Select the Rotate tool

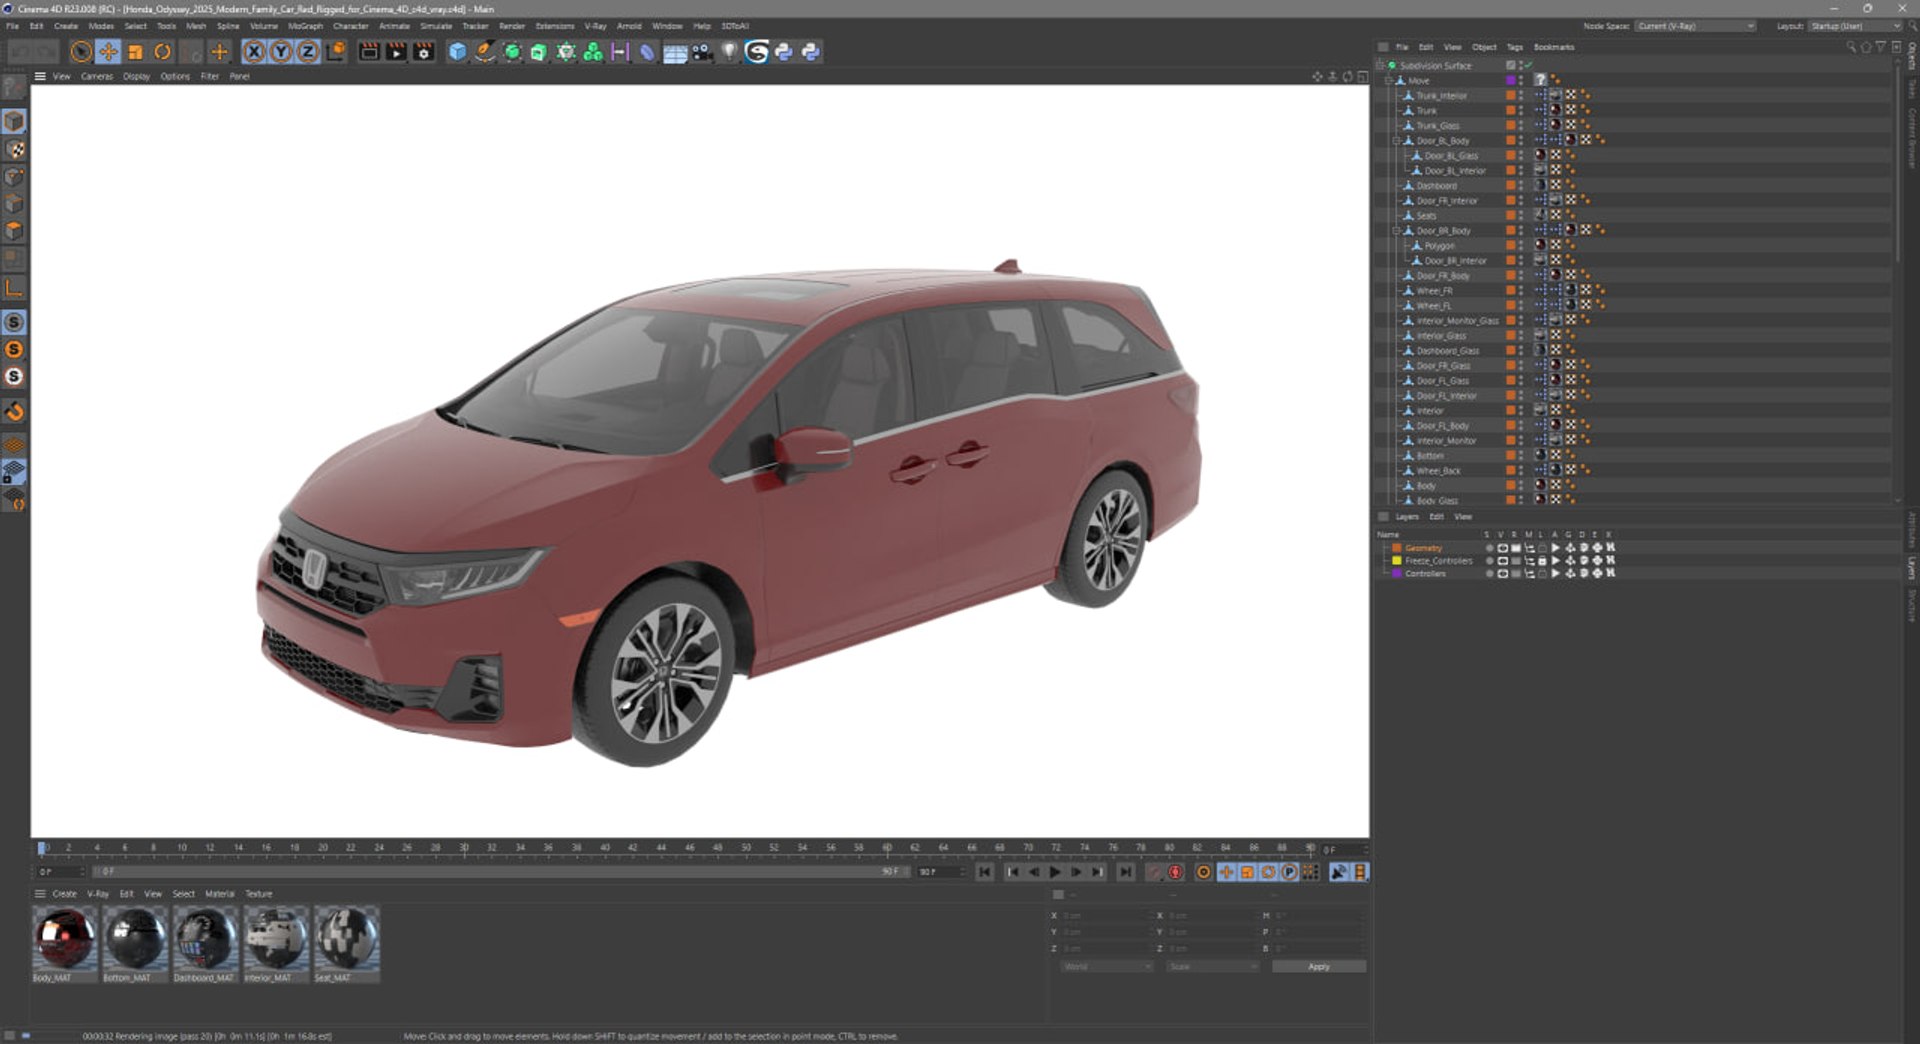tap(162, 52)
